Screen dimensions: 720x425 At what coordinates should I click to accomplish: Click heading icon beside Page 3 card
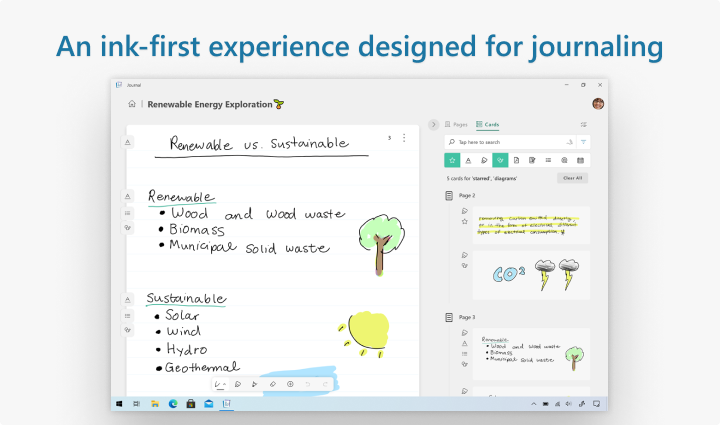coord(465,343)
